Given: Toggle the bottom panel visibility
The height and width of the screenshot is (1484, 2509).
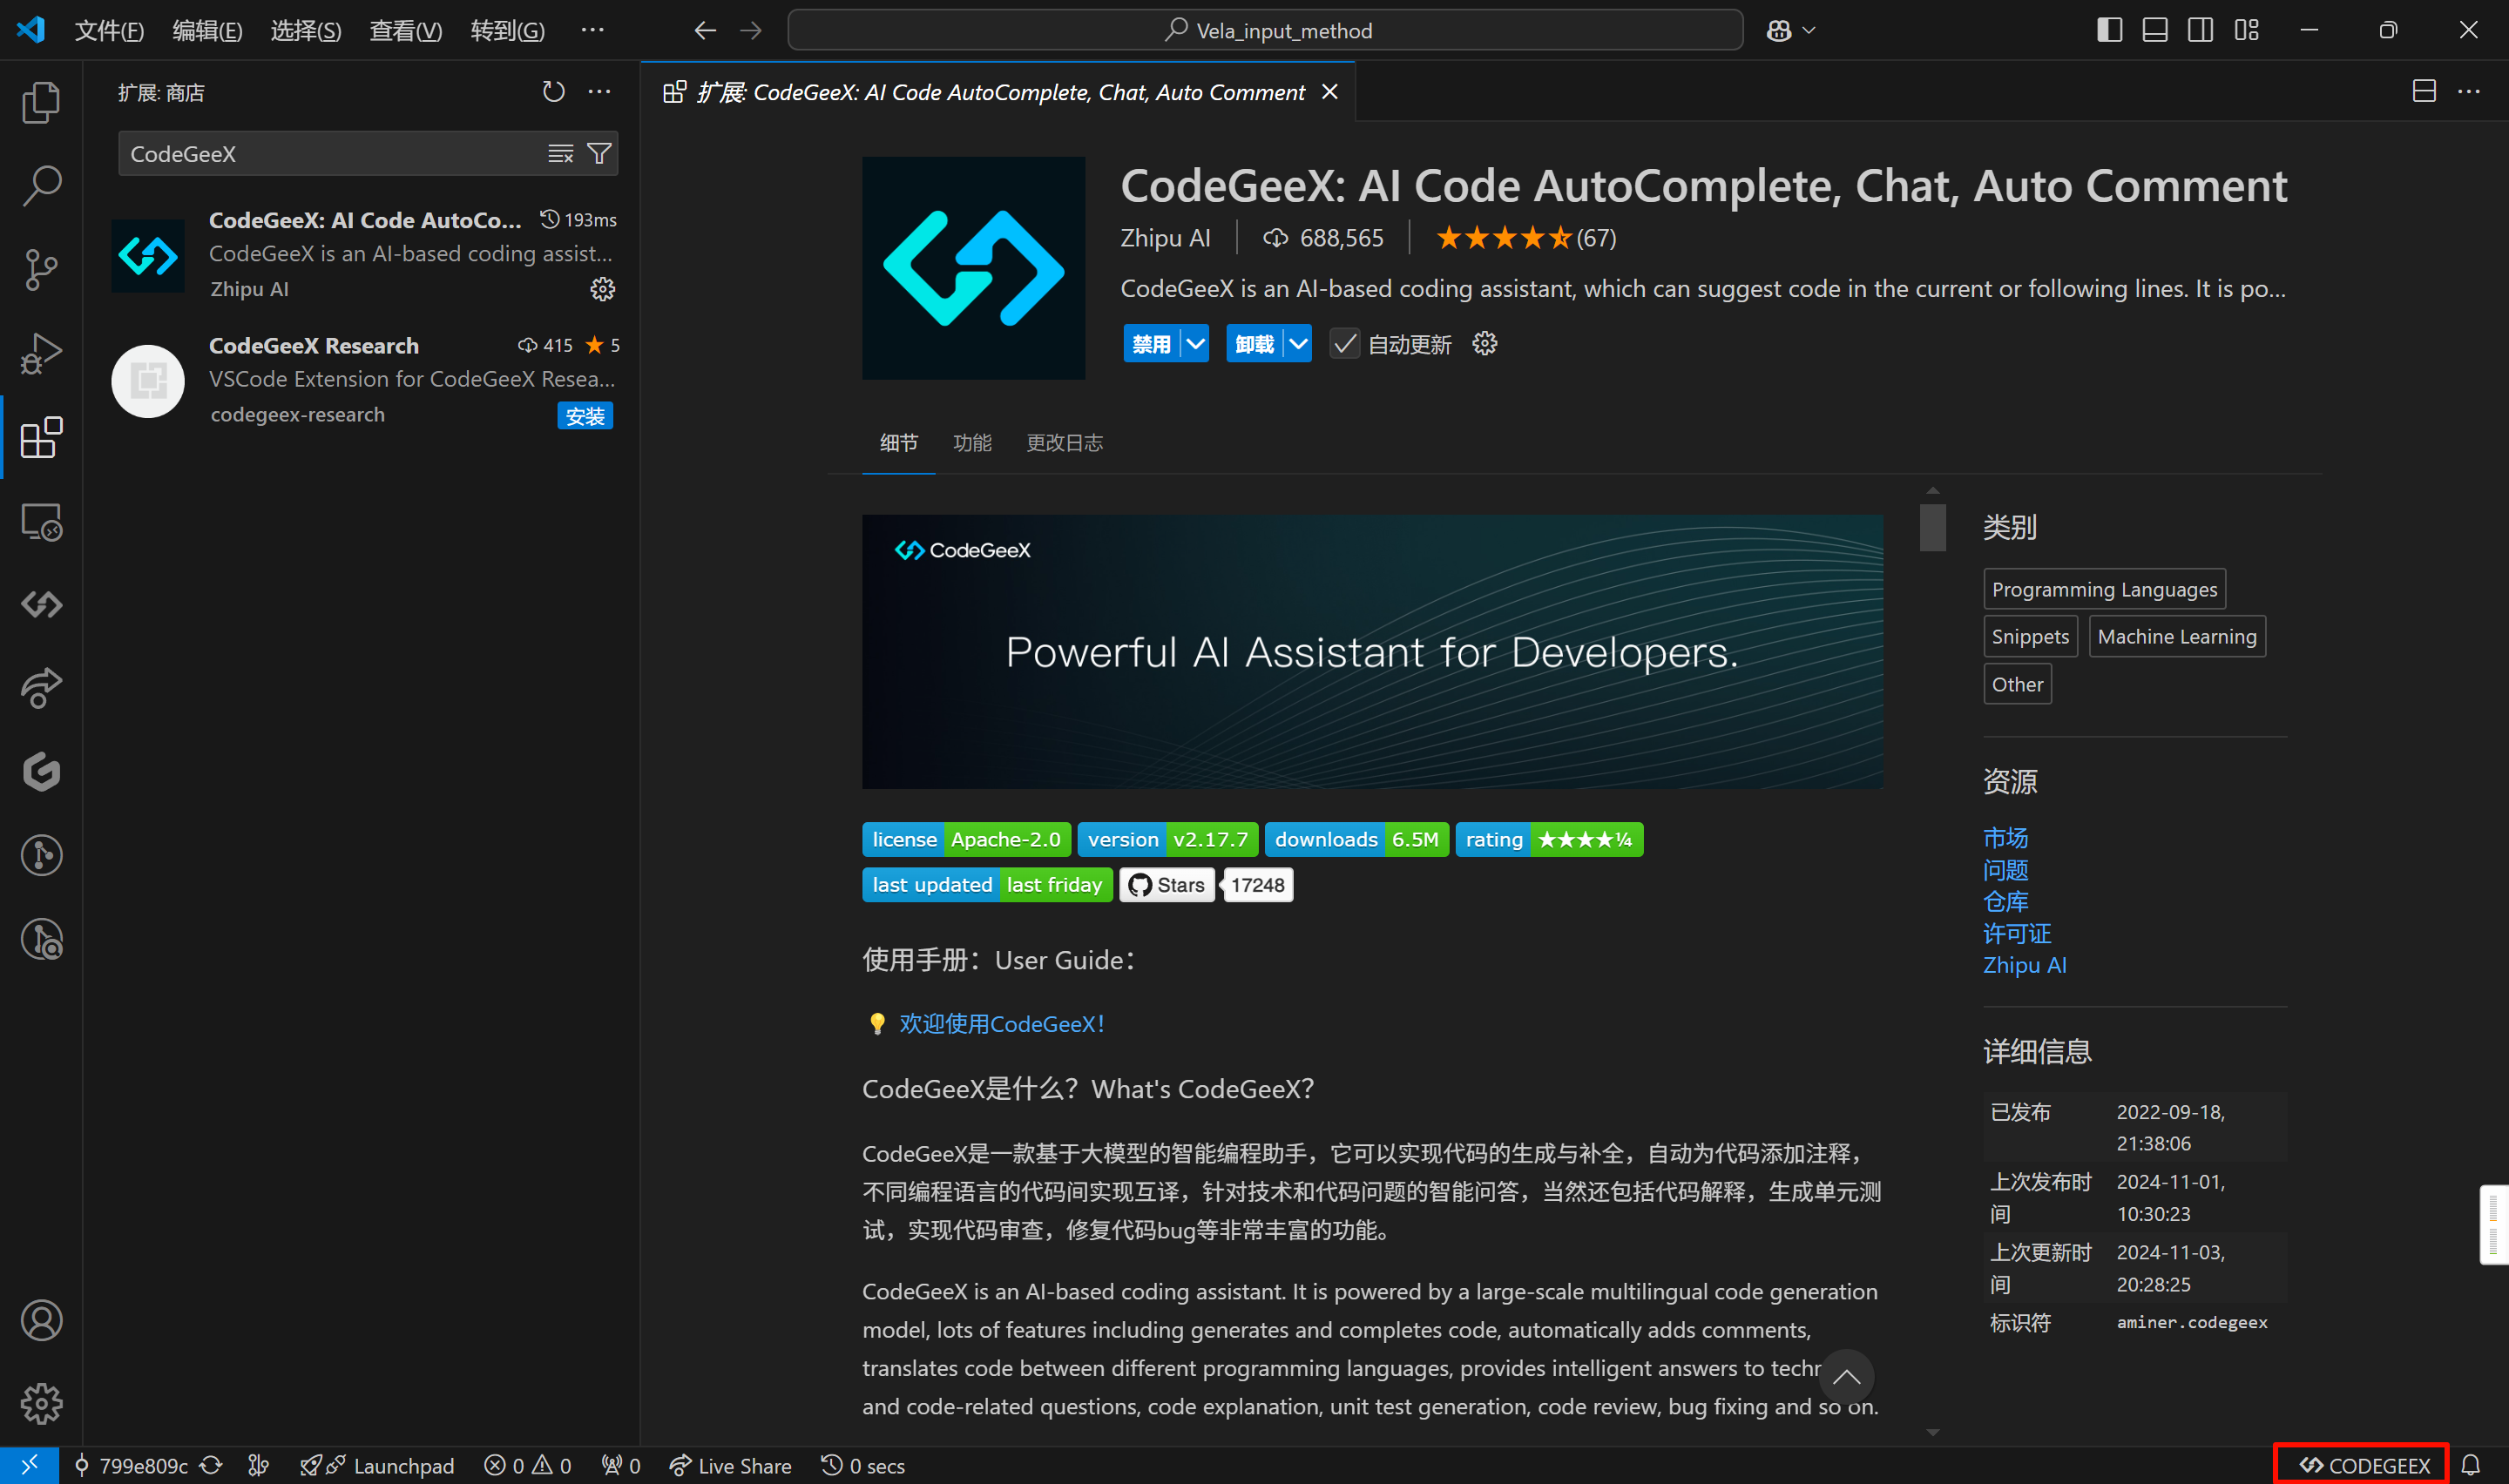Looking at the screenshot, I should (x=2155, y=31).
